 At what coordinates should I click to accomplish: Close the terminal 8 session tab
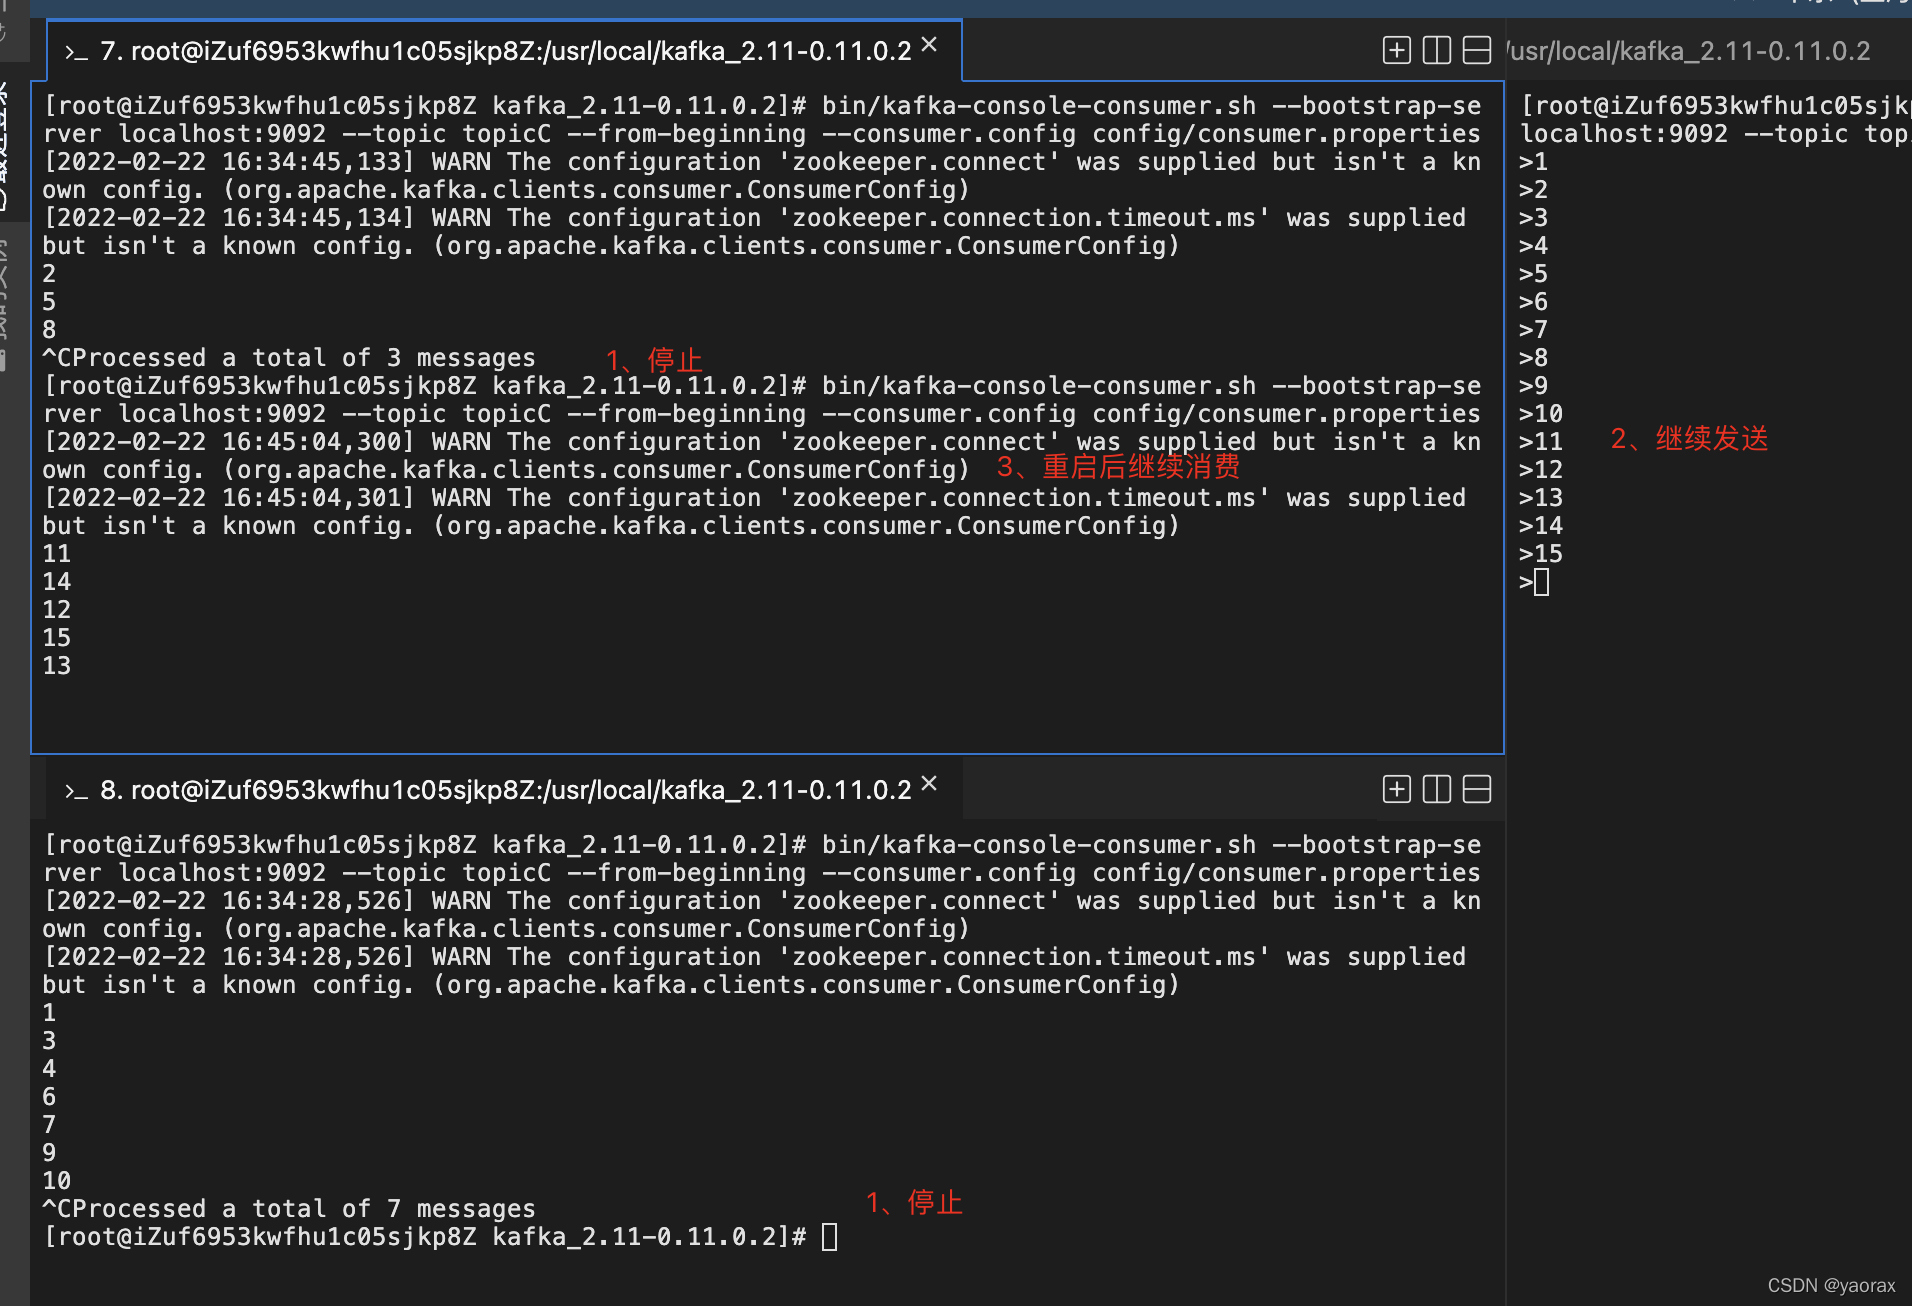point(928,785)
